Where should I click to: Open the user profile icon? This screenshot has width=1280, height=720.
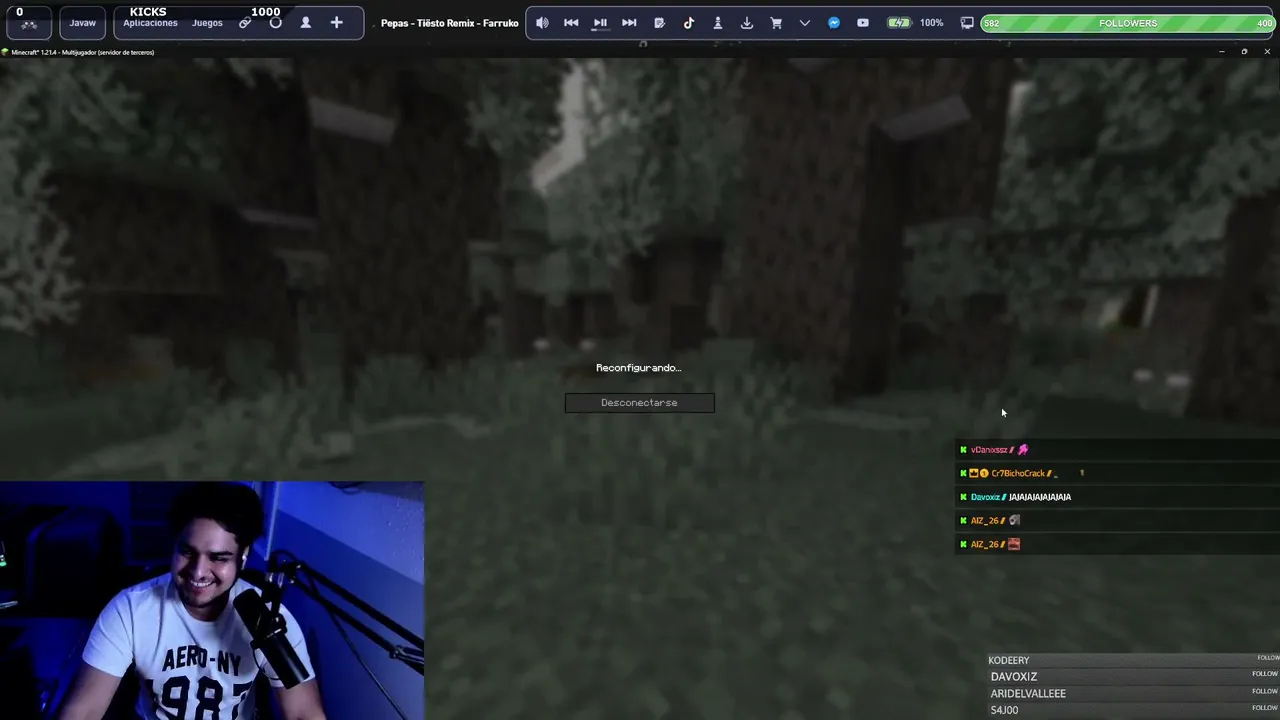(306, 23)
